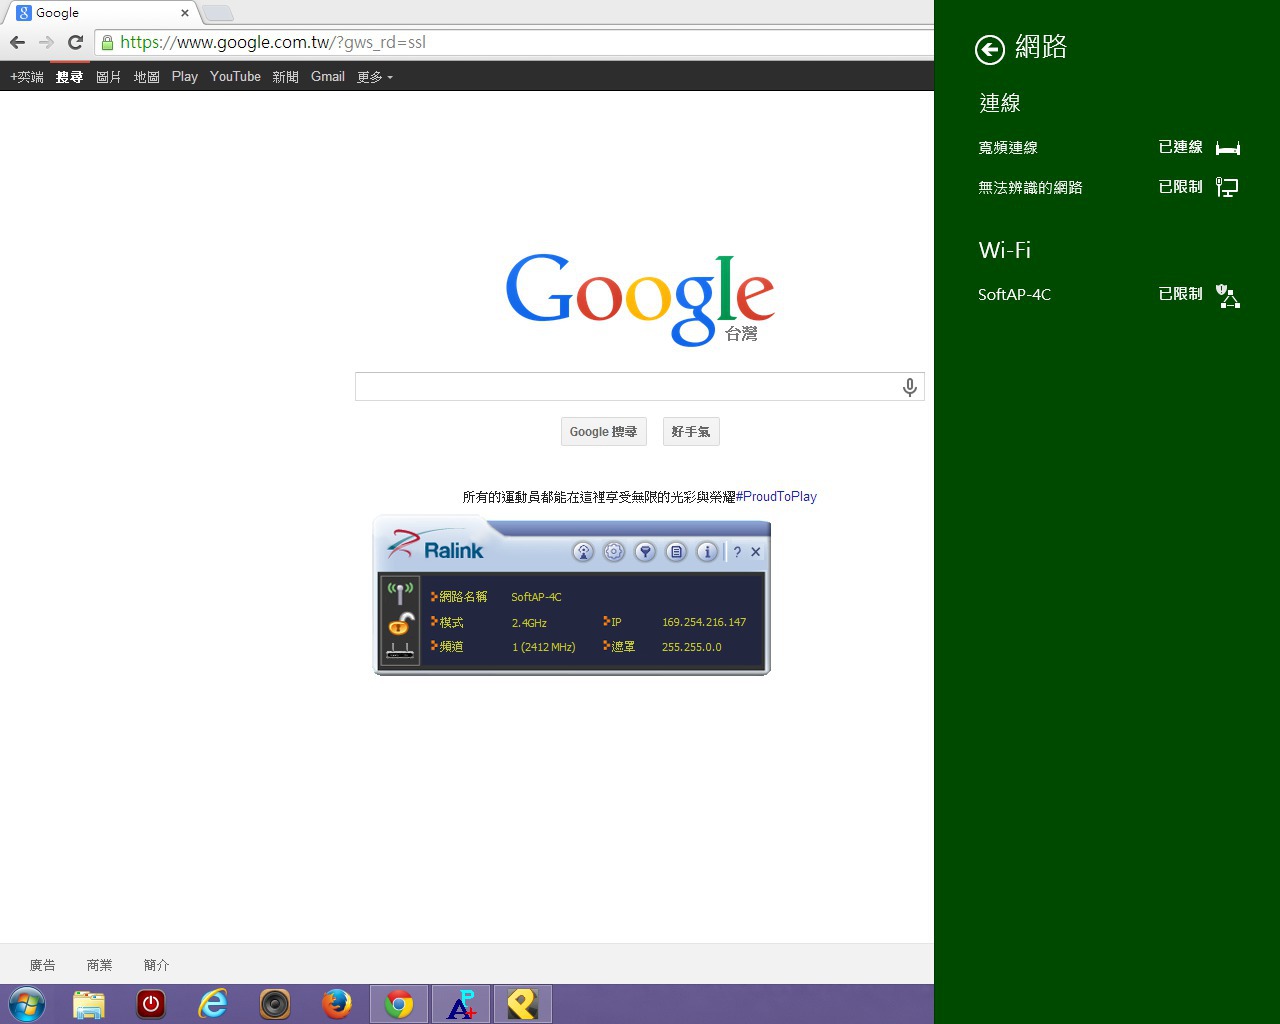Select the Google browser tab

[98, 13]
